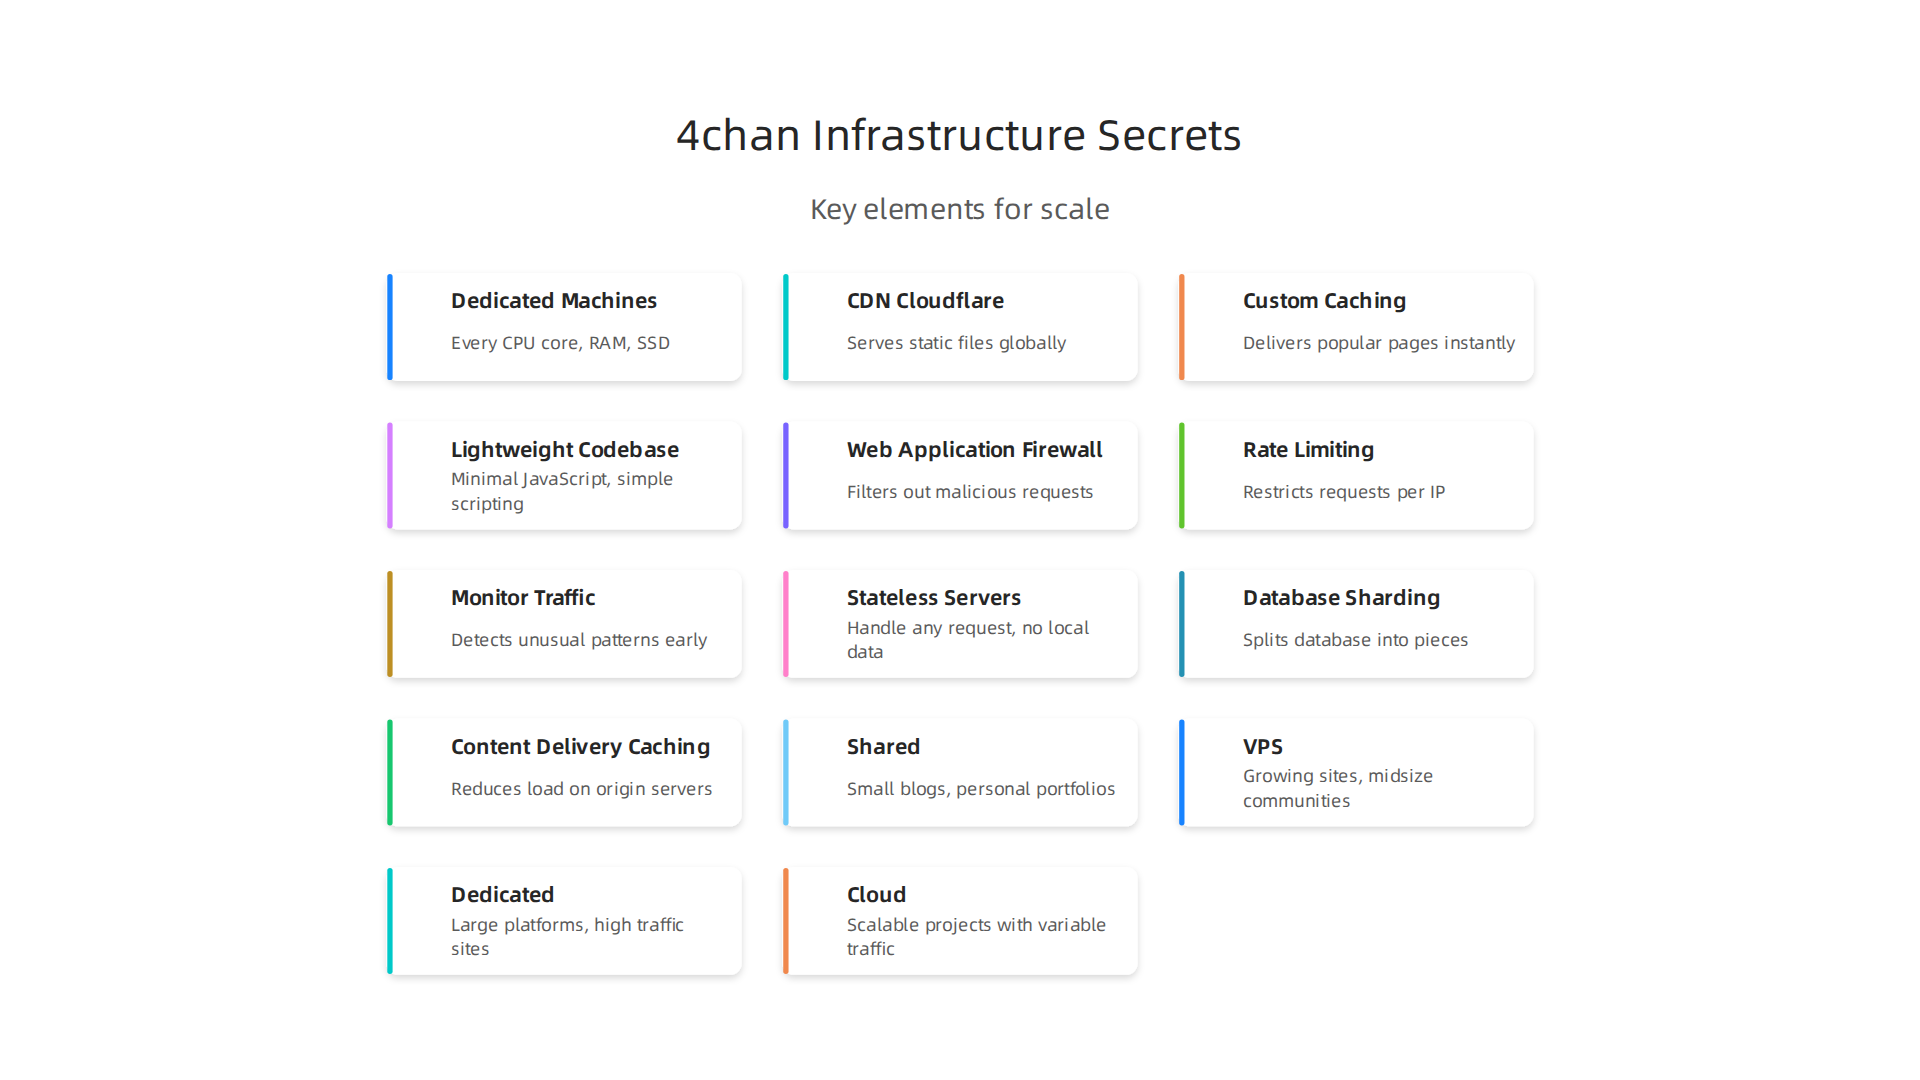This screenshot has height=1080, width=1920.
Task: Click the subtitle 'Key elements for scale'
Action: pyautogui.click(x=959, y=209)
